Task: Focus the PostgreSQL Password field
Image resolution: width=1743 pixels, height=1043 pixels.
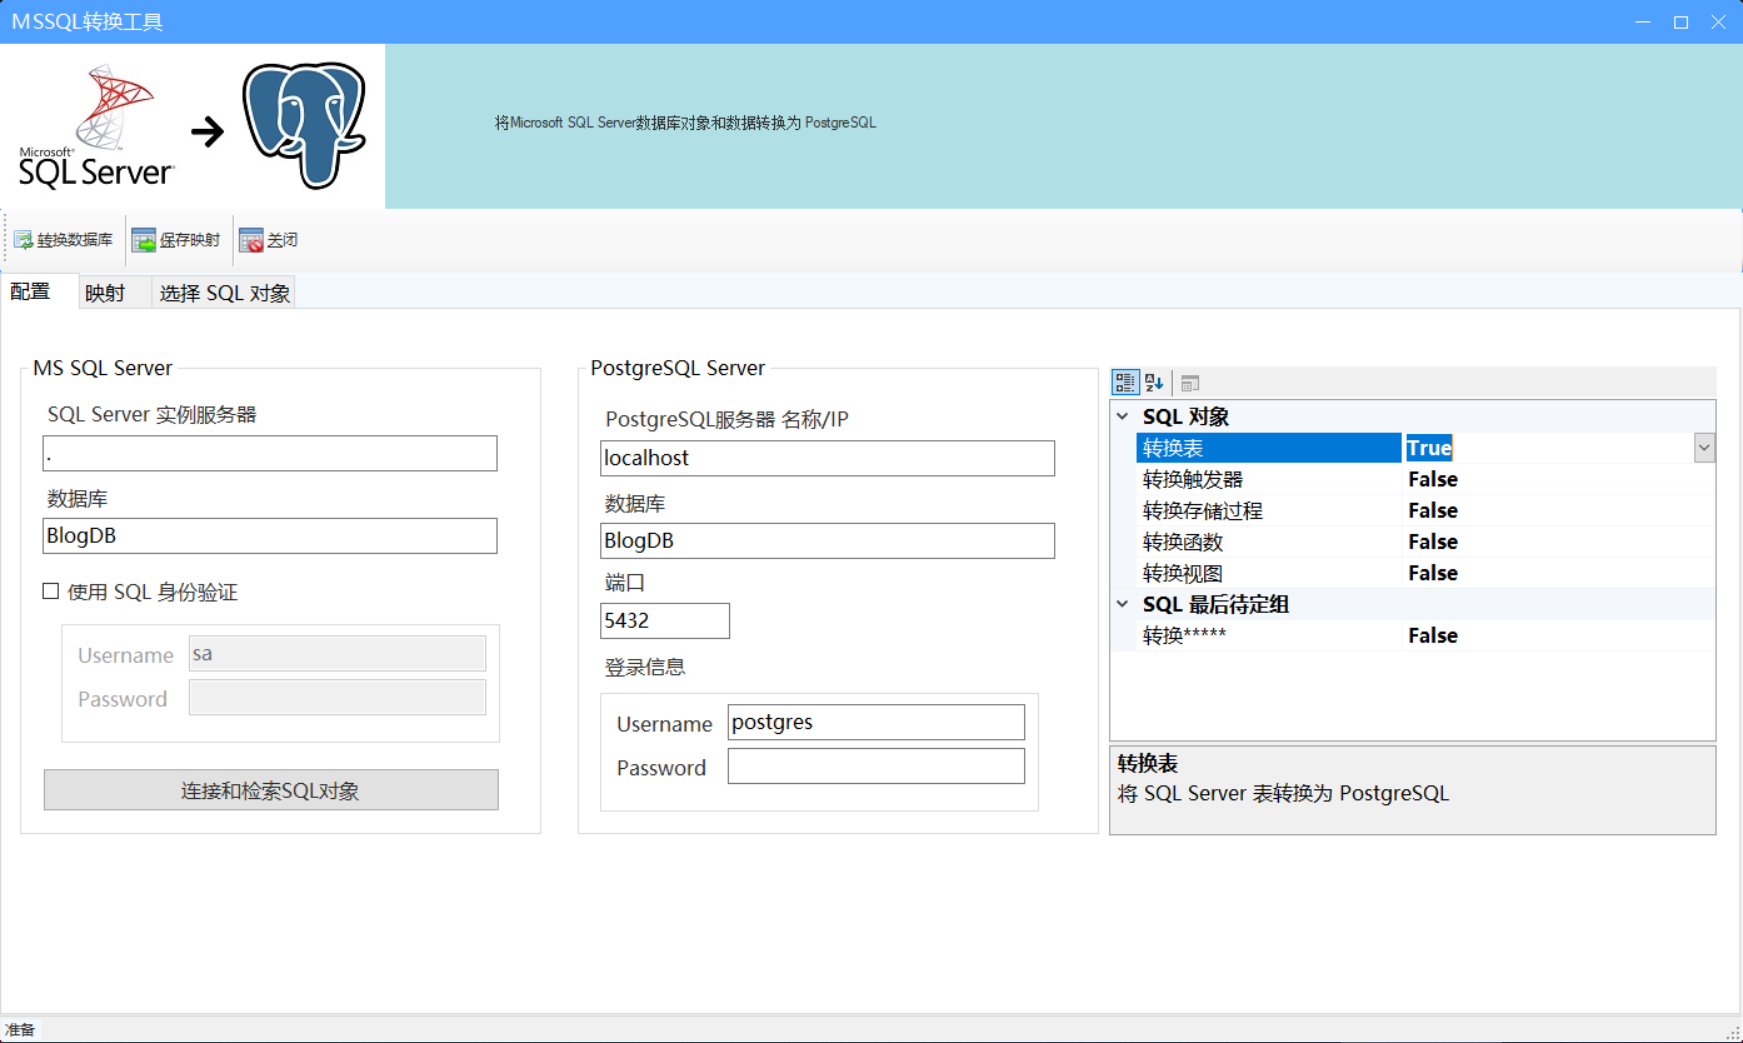Action: [876, 767]
